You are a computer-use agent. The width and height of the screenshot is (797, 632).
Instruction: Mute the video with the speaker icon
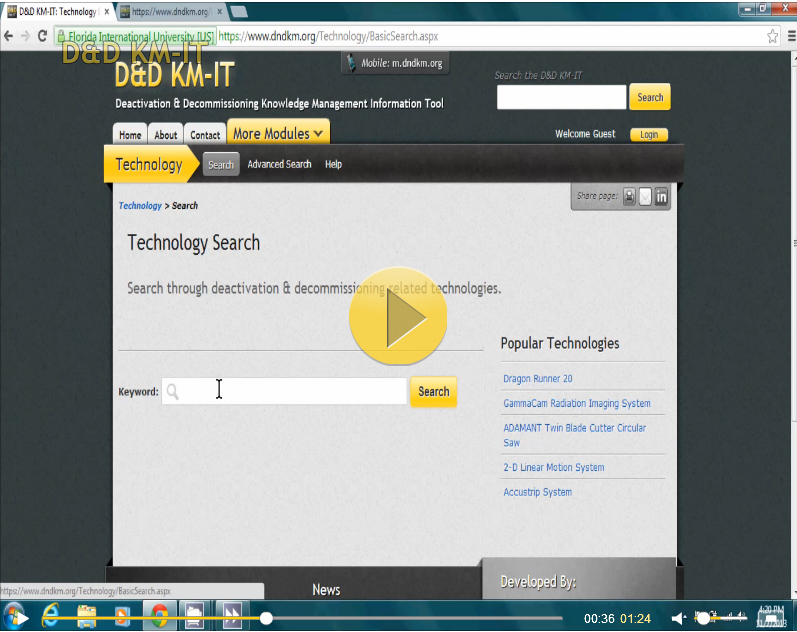[679, 618]
